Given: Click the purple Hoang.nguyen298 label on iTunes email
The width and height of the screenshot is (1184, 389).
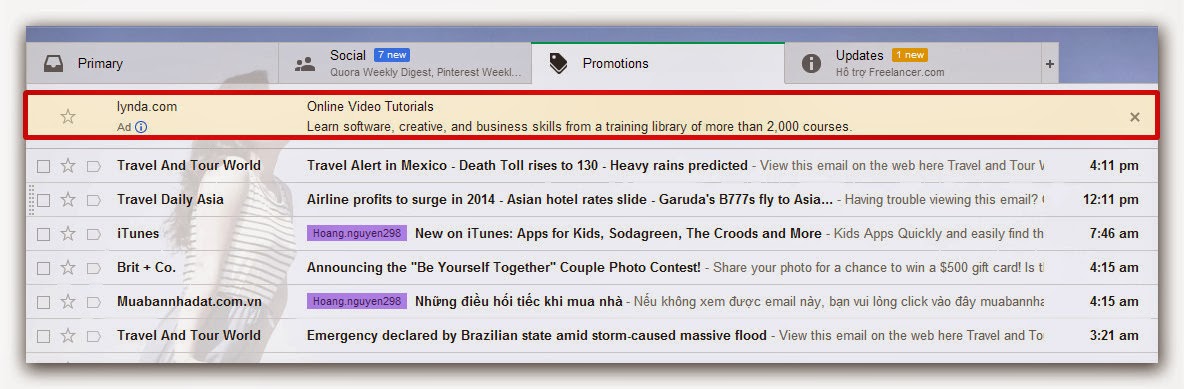Looking at the screenshot, I should 357,233.
